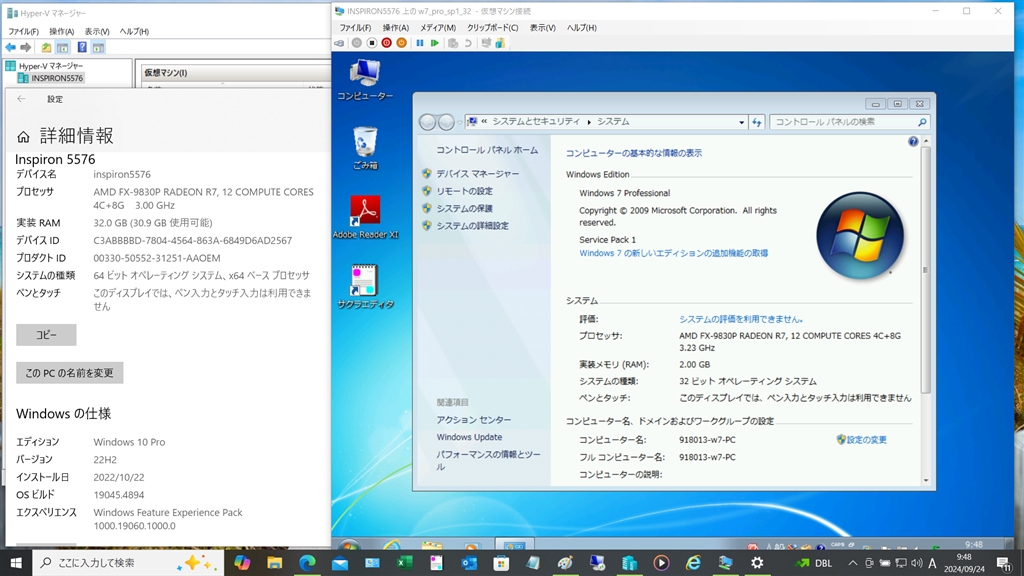Image resolution: width=1024 pixels, height=576 pixels.
Task: Toggle action pane icon in Hyper-V Manager toolbar
Action: [99, 48]
